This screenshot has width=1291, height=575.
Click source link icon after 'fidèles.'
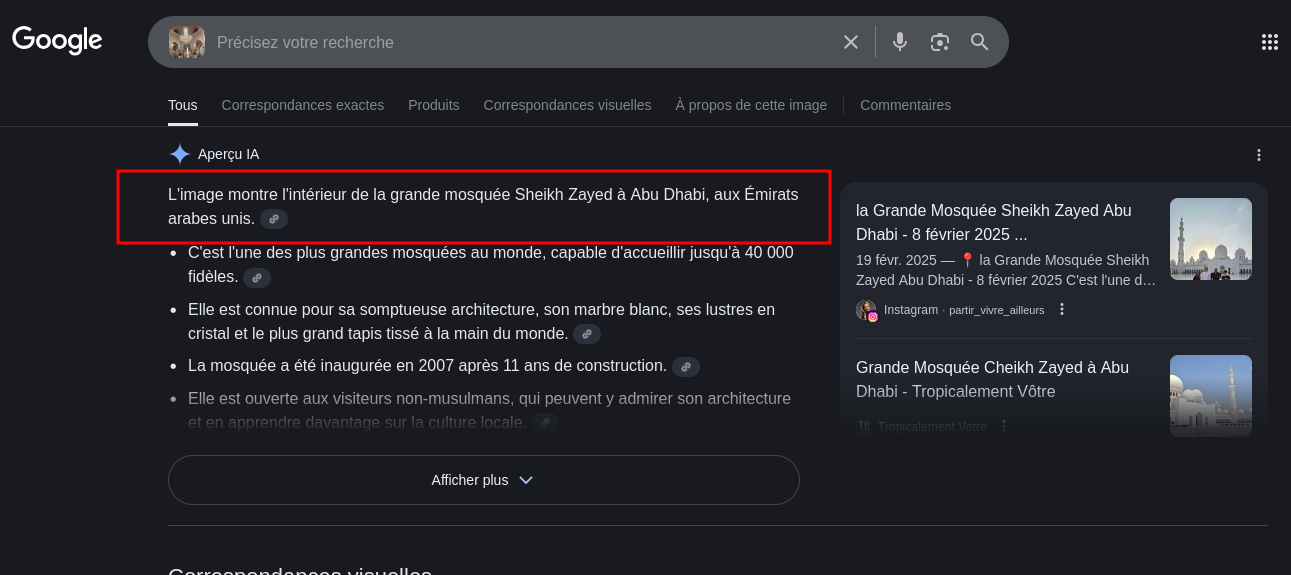click(x=257, y=278)
